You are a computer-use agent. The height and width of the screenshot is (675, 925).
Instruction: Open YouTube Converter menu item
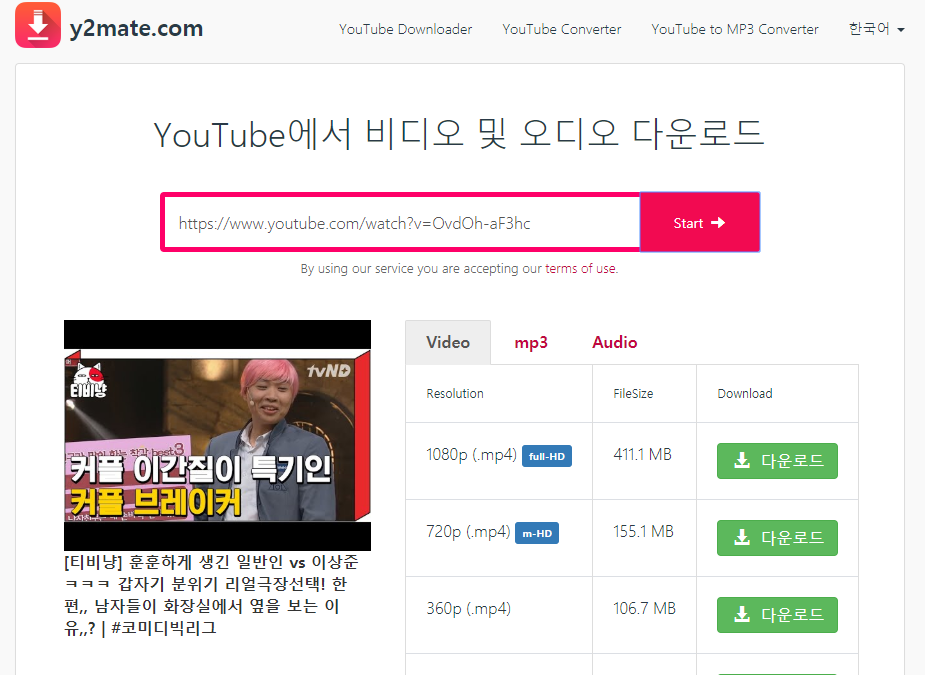pyautogui.click(x=562, y=29)
